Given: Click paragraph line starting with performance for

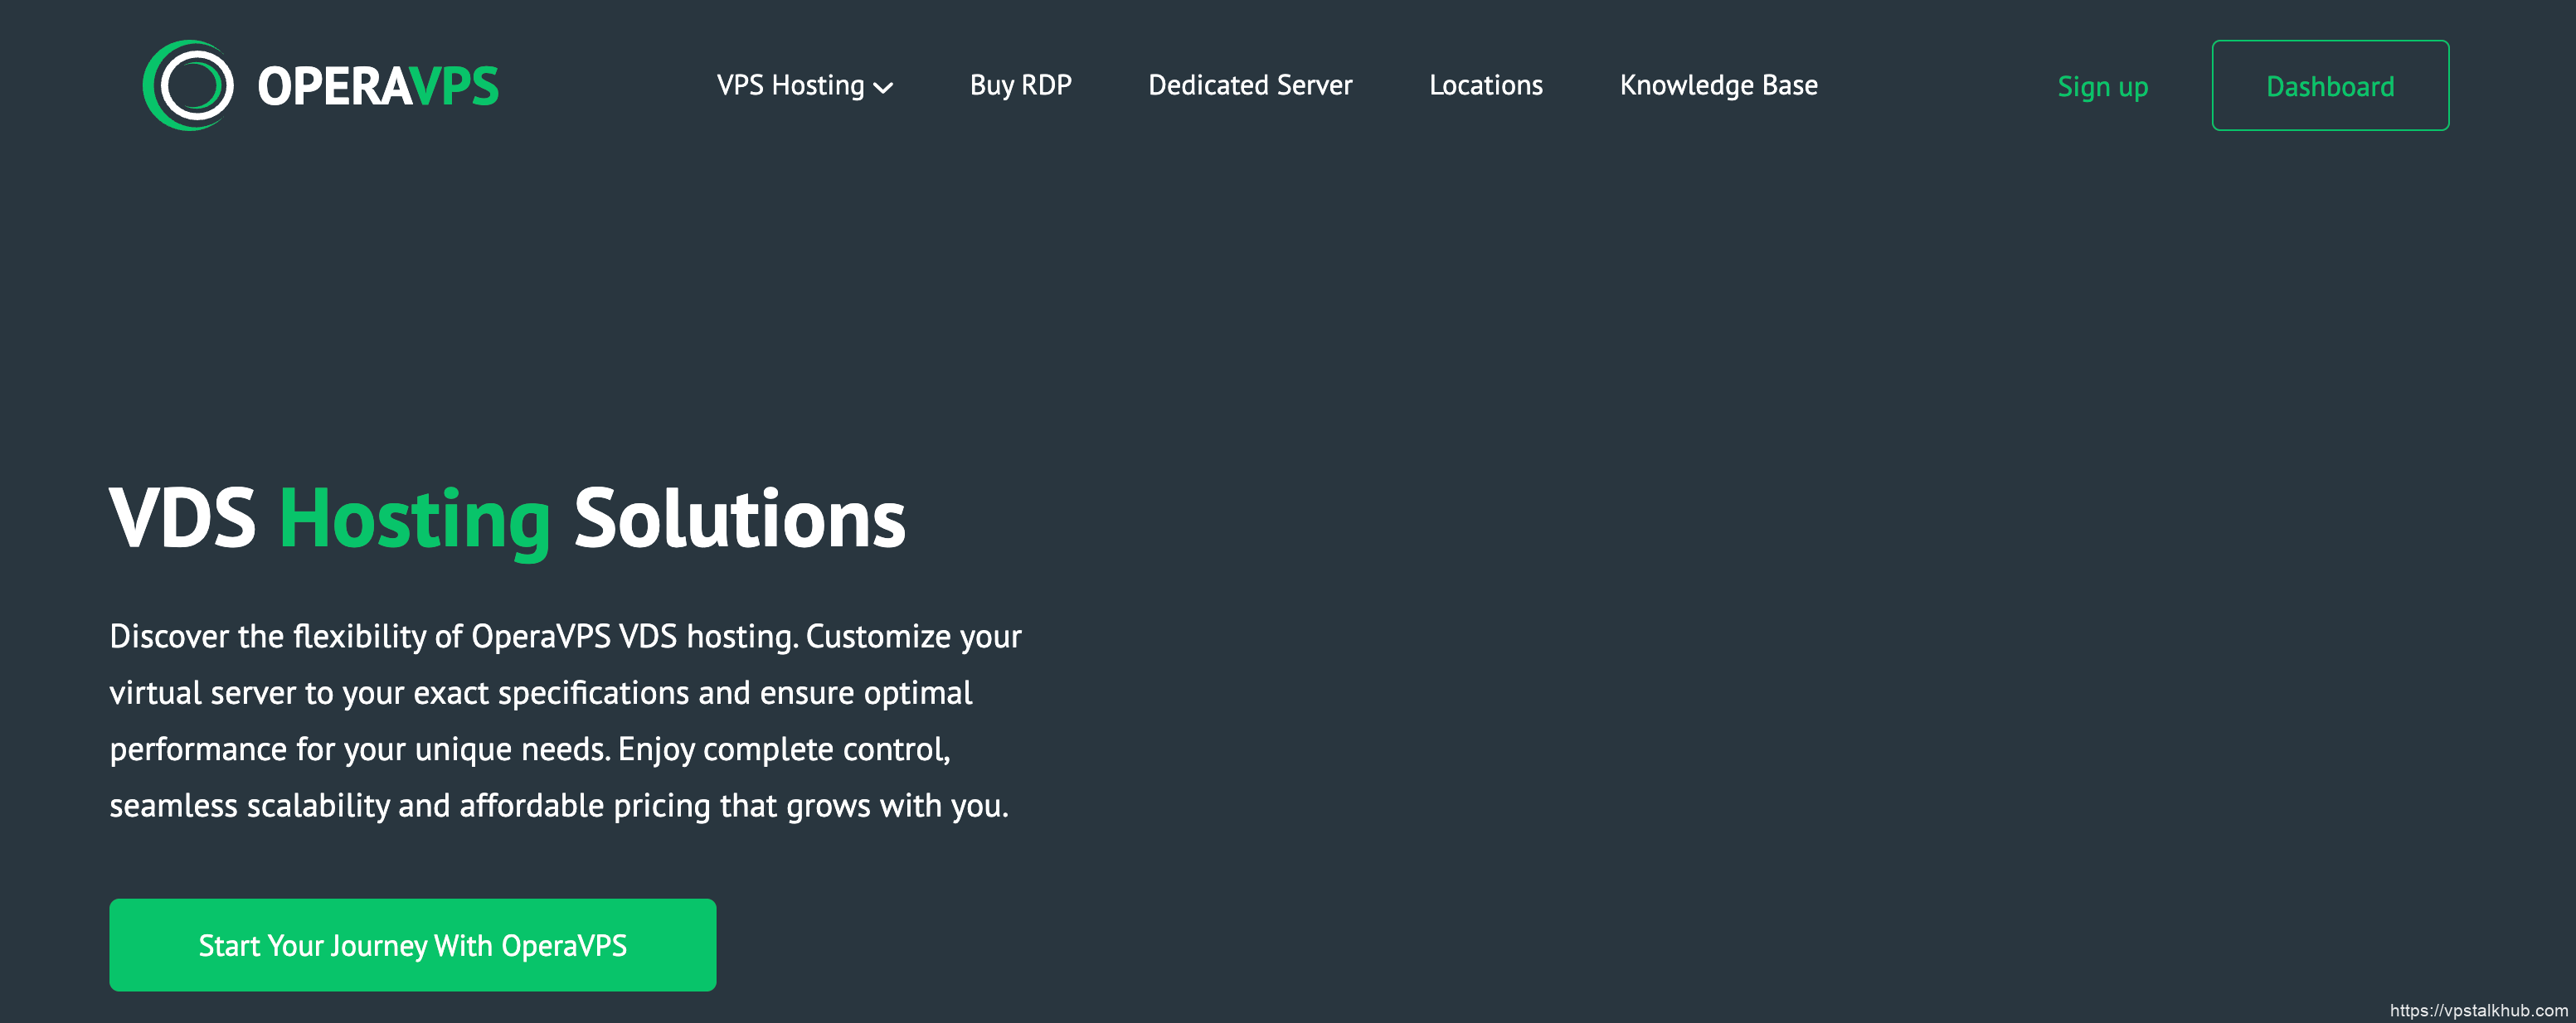Looking at the screenshot, I should point(529,749).
